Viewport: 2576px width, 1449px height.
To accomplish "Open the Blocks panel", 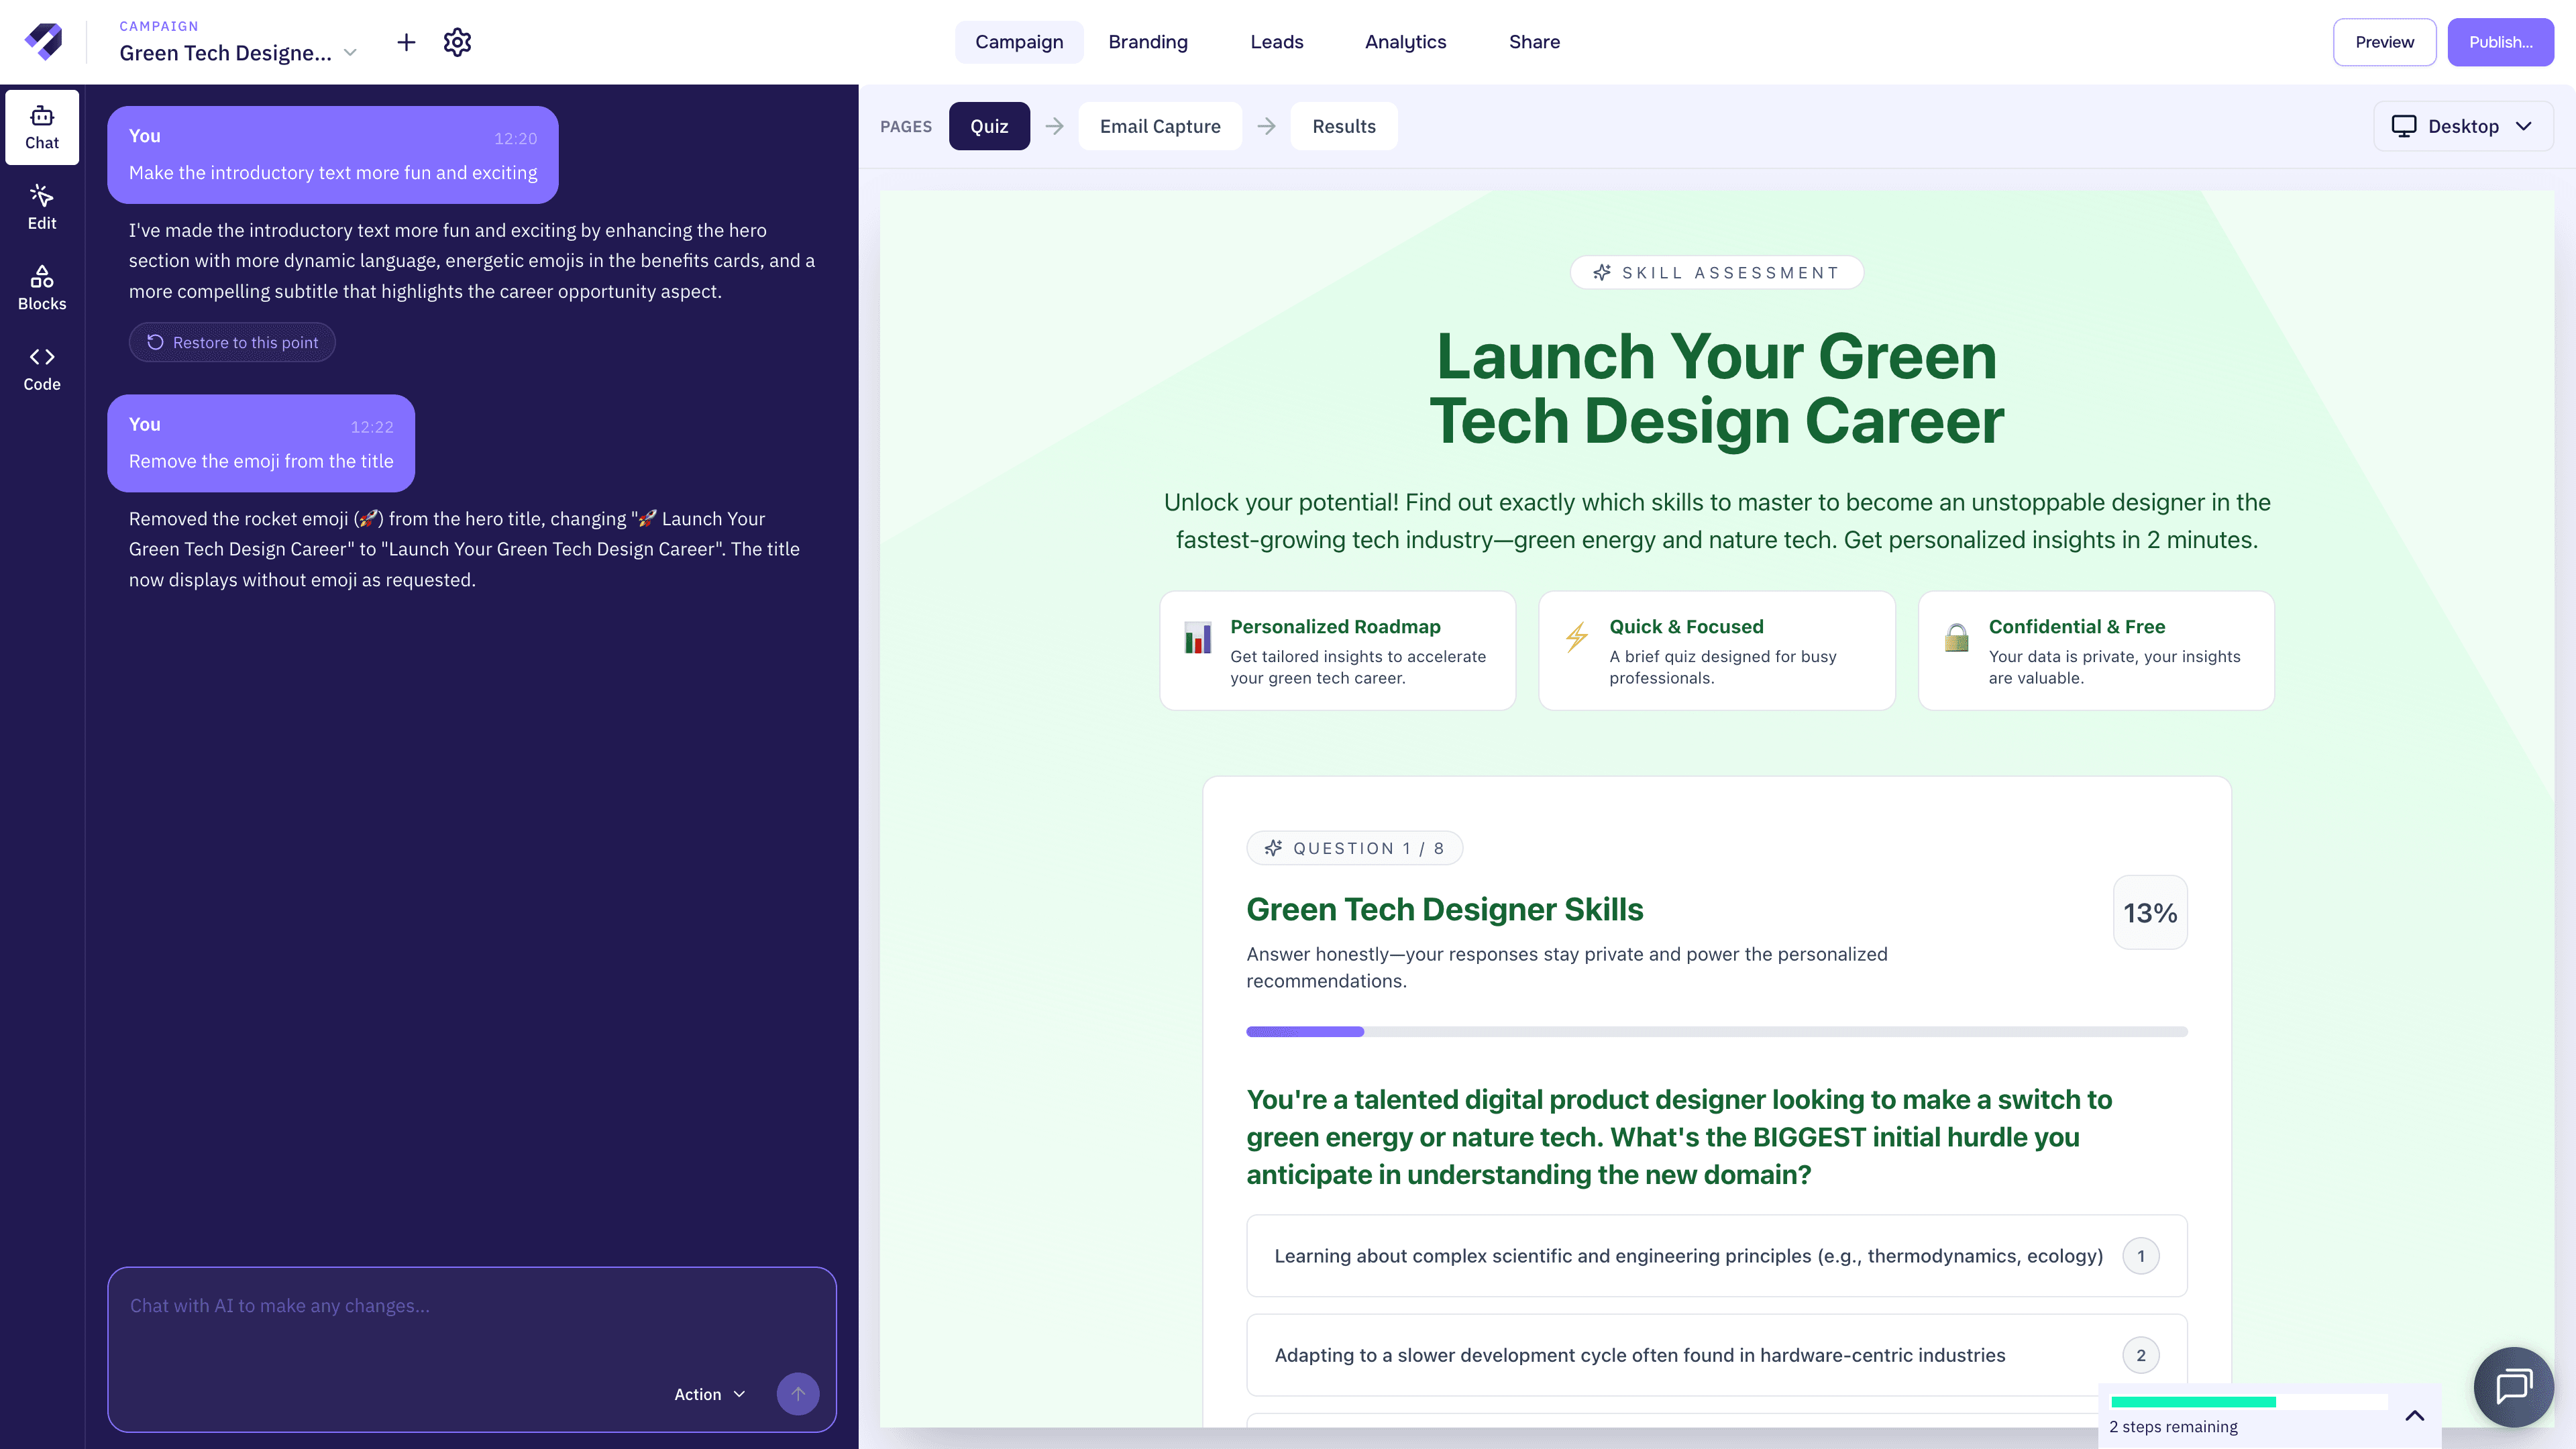I will point(41,286).
